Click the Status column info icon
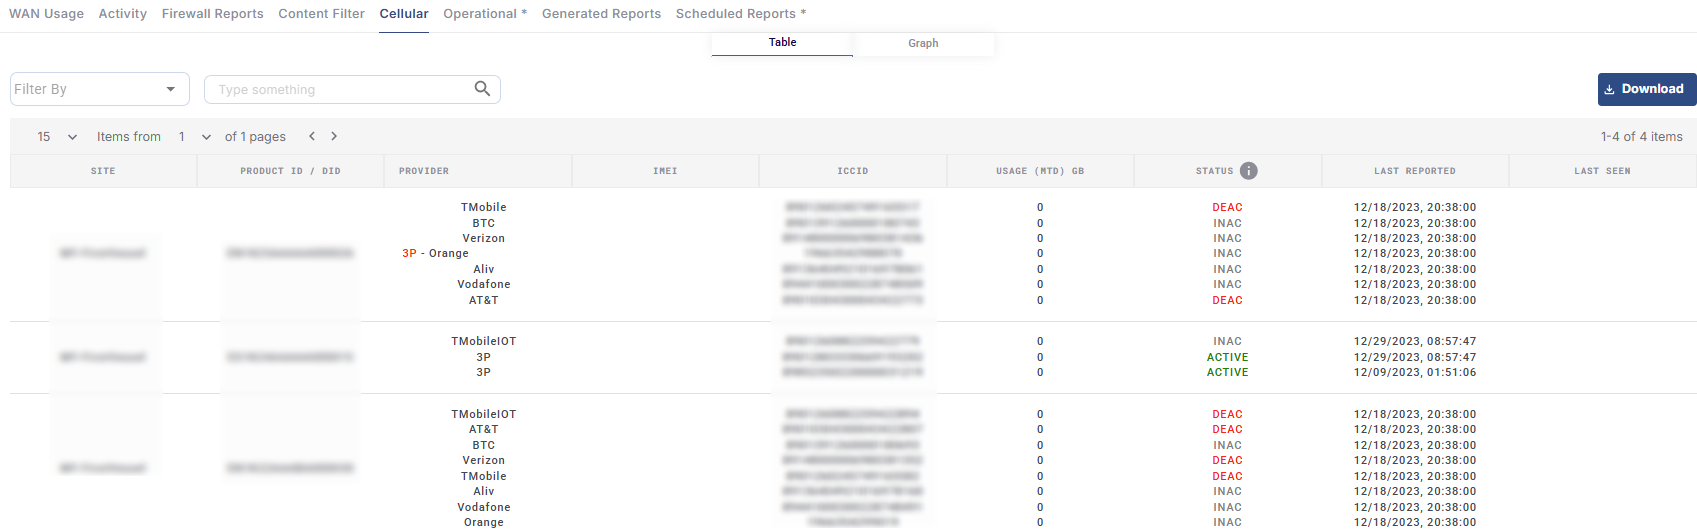Viewport: 1697px width, 531px height. (x=1248, y=171)
